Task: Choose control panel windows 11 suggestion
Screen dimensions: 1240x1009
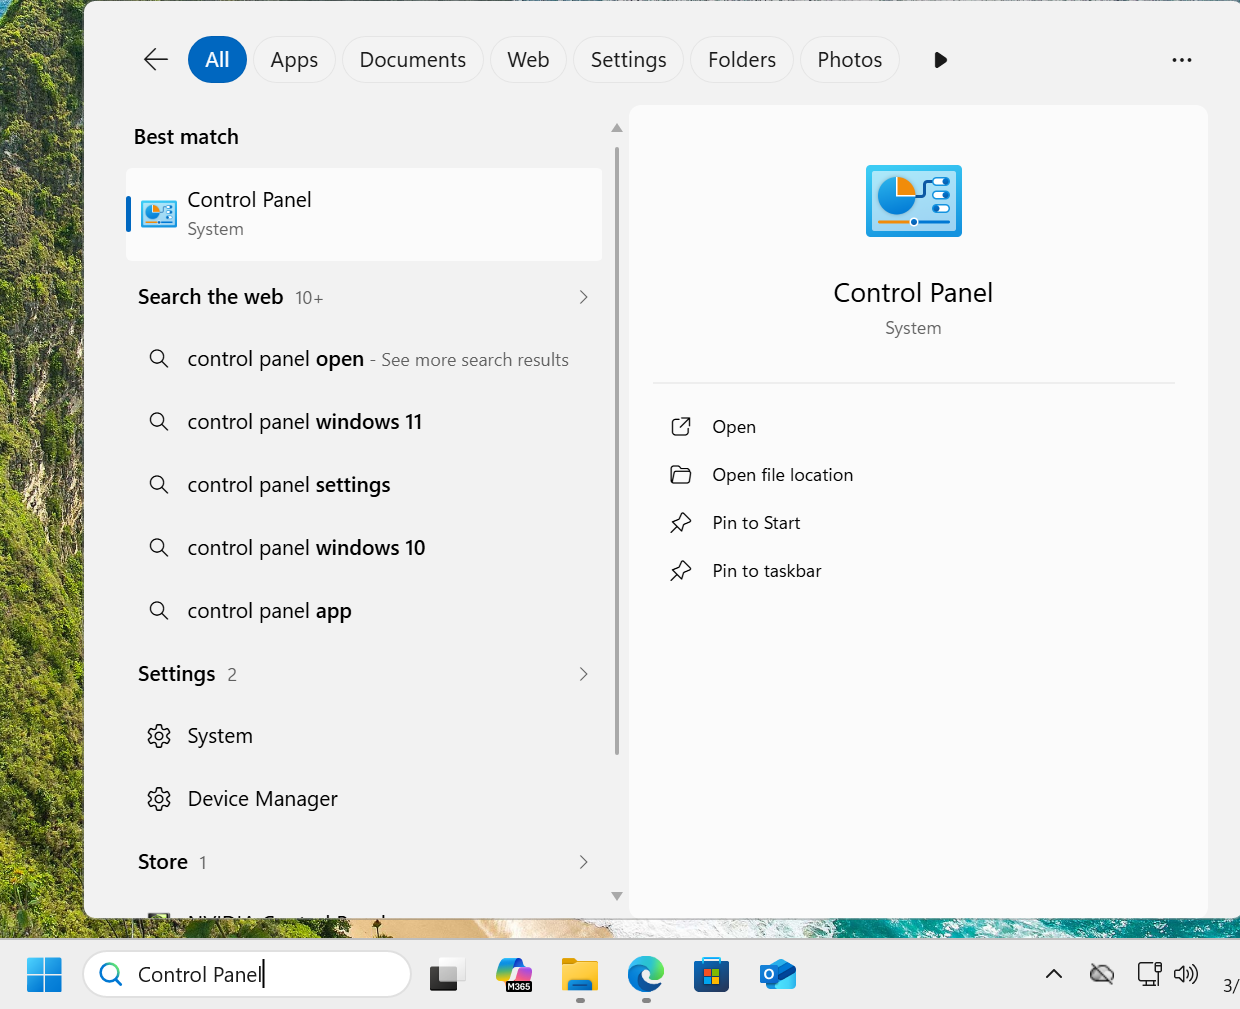Action: coord(364,422)
